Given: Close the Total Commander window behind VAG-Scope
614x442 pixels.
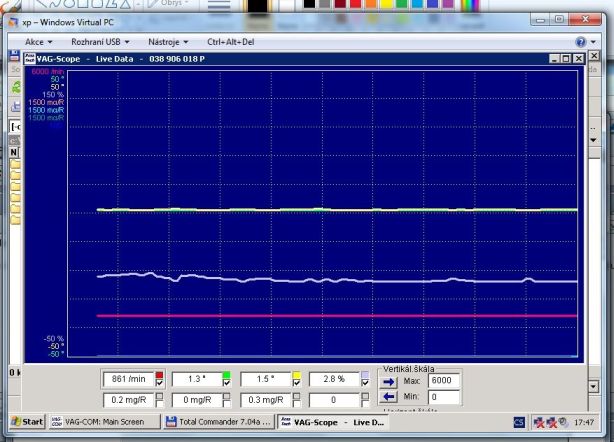Looking at the screenshot, I should point(594,56).
